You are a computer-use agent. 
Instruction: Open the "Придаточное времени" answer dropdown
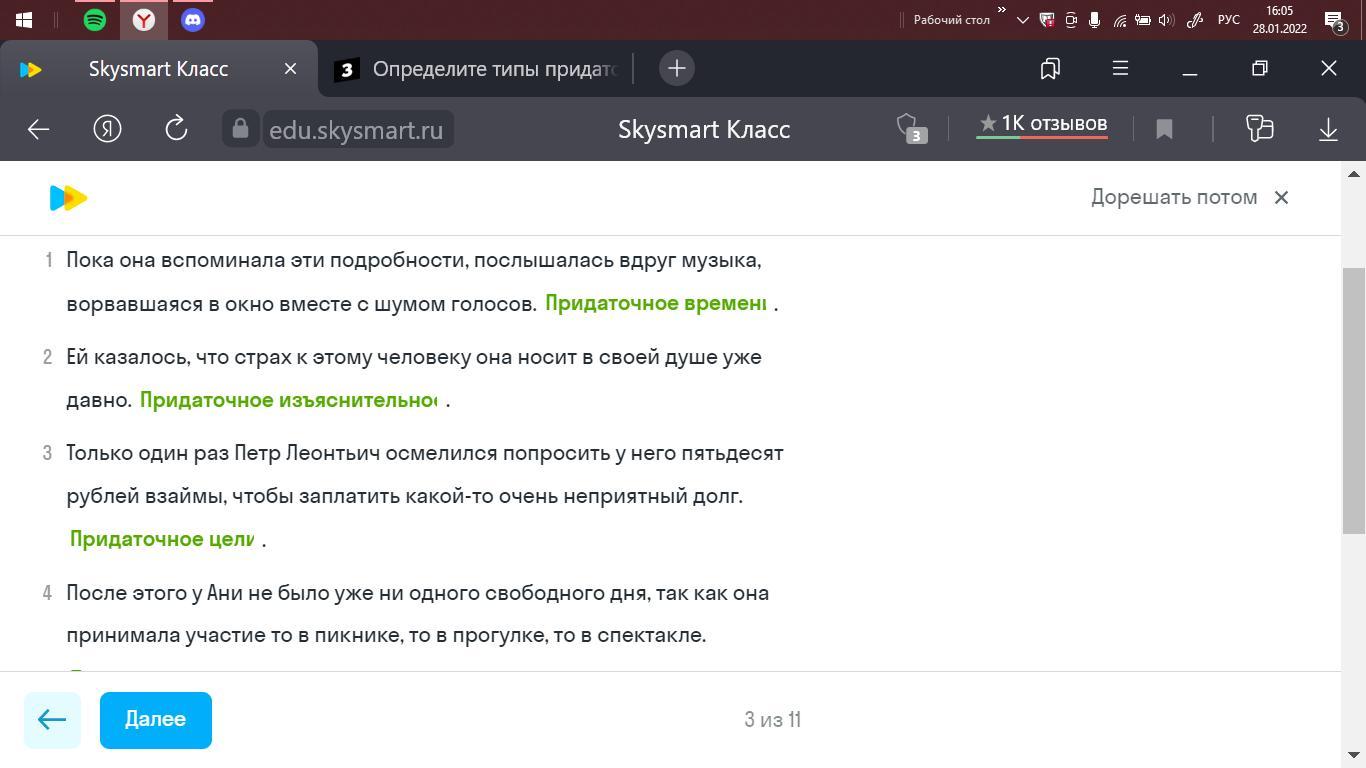point(656,303)
